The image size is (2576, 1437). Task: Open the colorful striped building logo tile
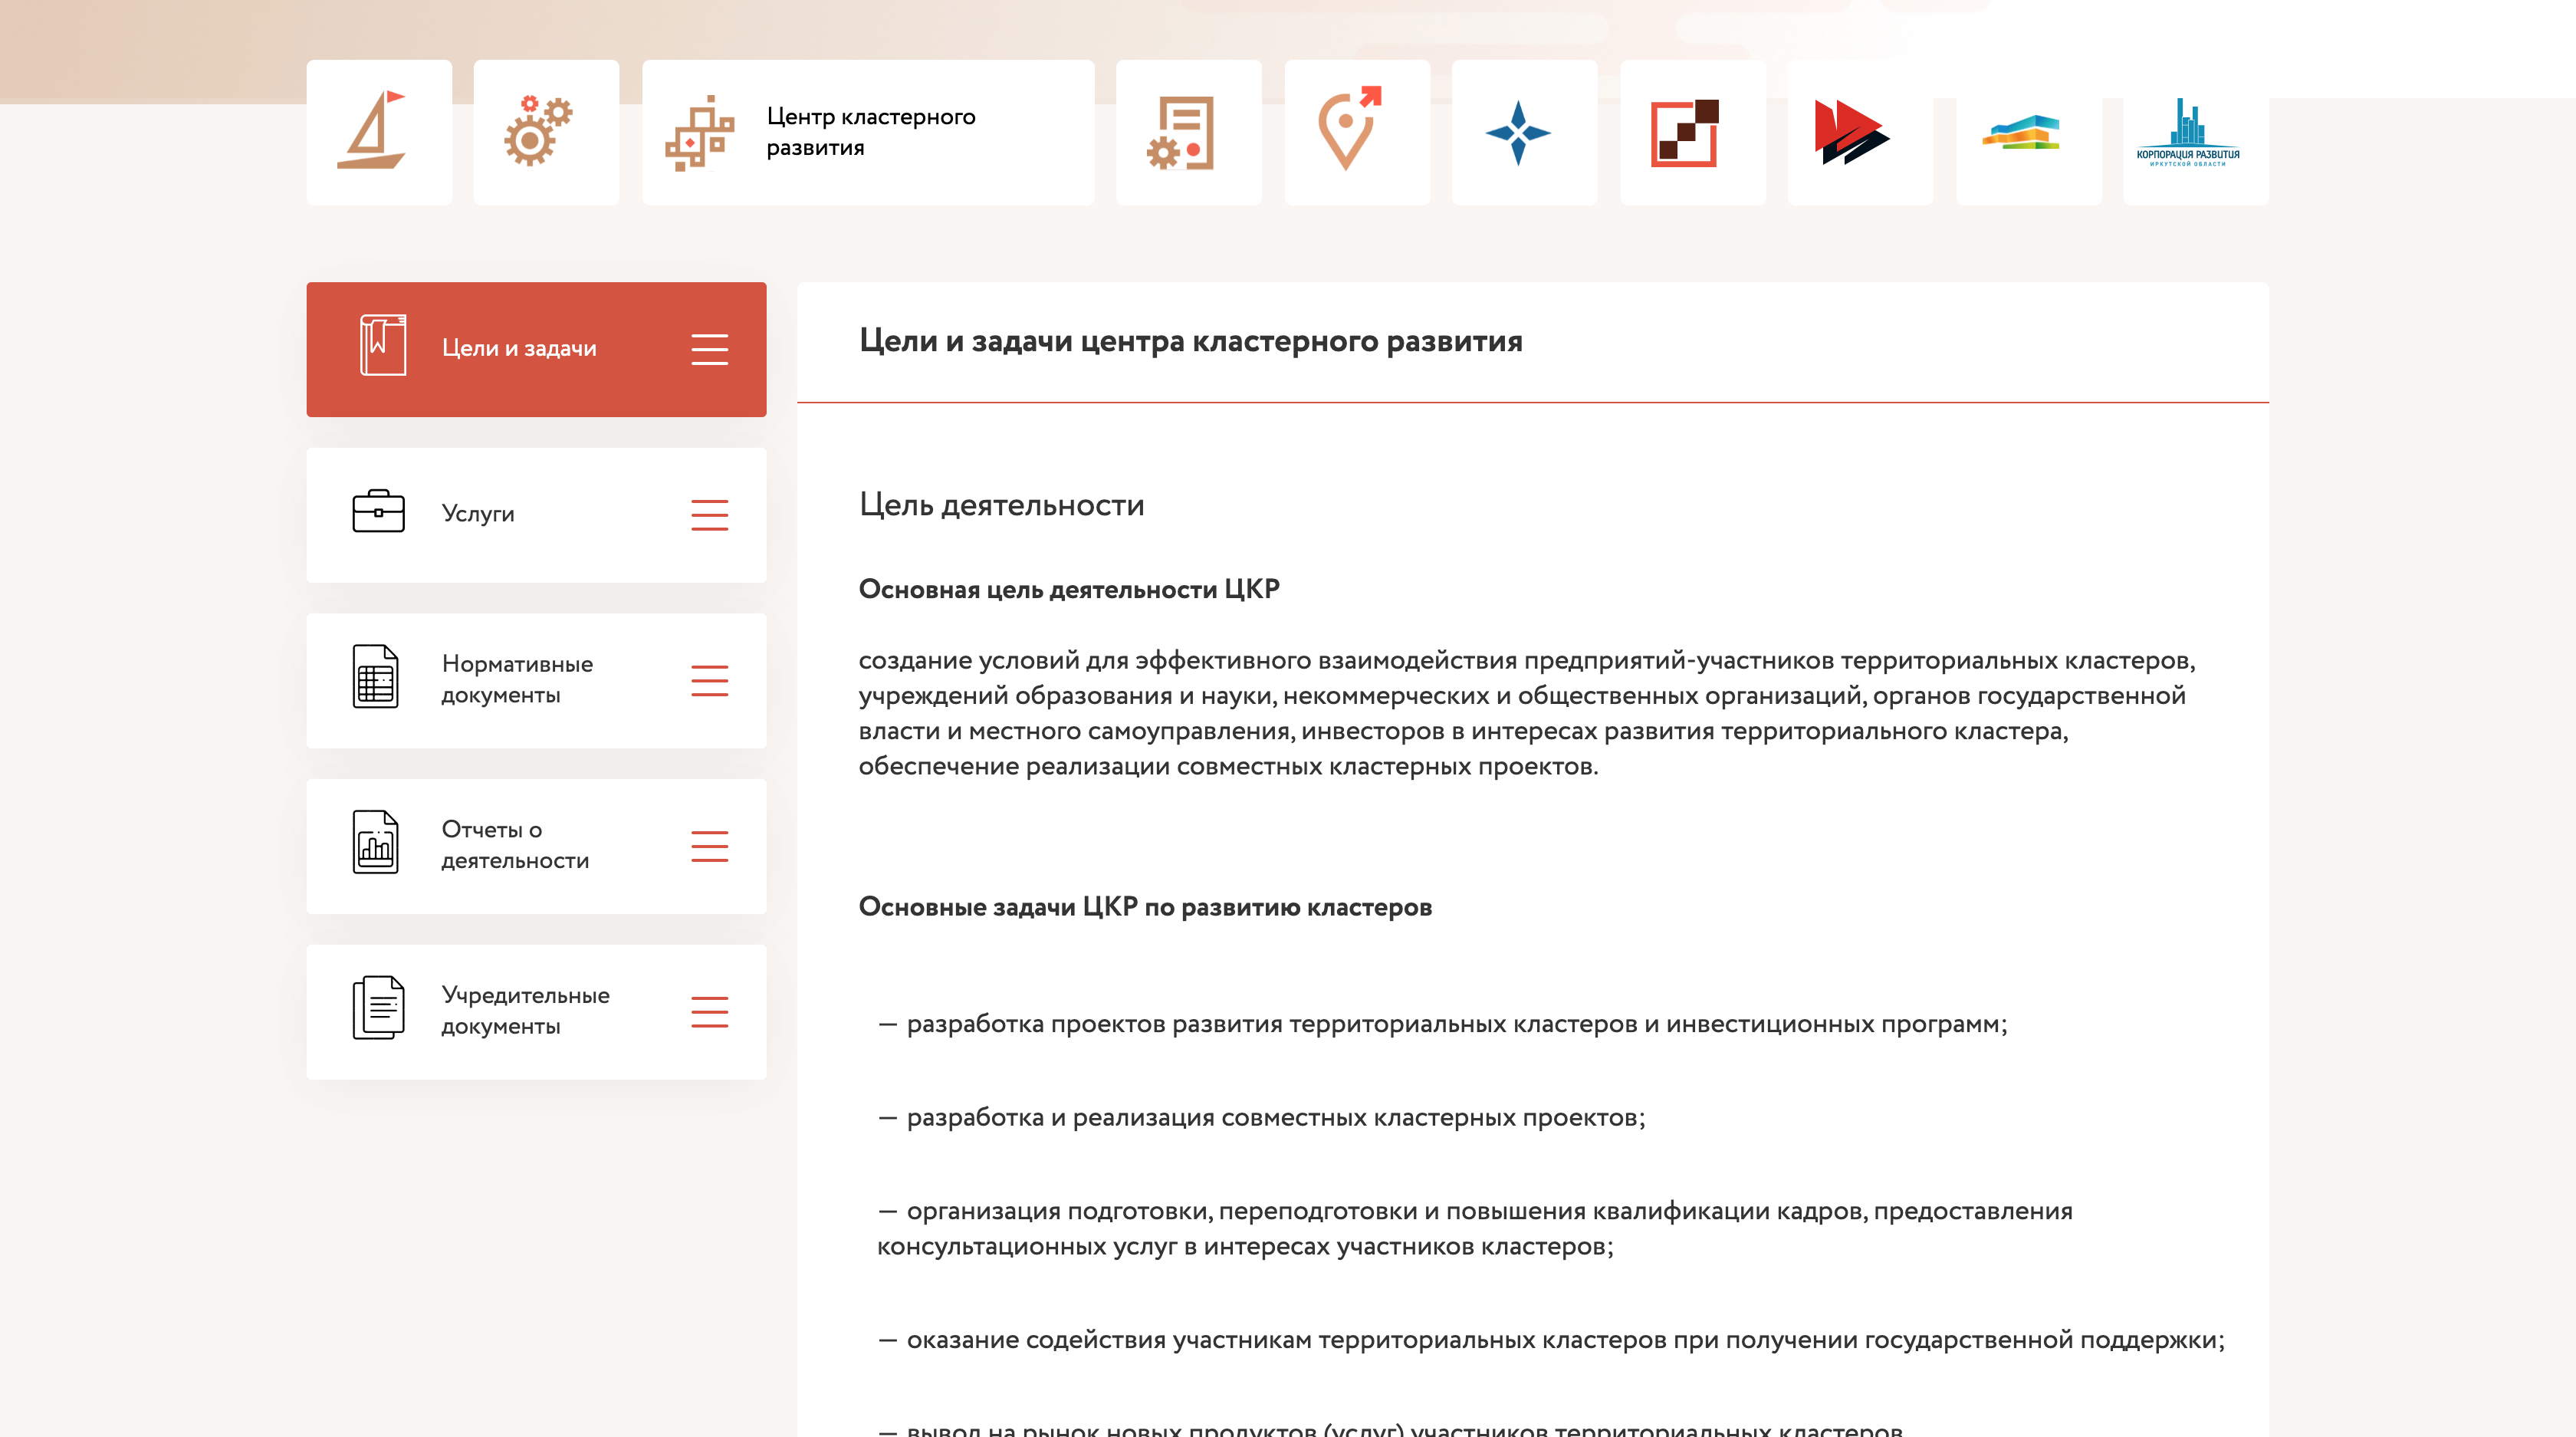tap(2029, 132)
